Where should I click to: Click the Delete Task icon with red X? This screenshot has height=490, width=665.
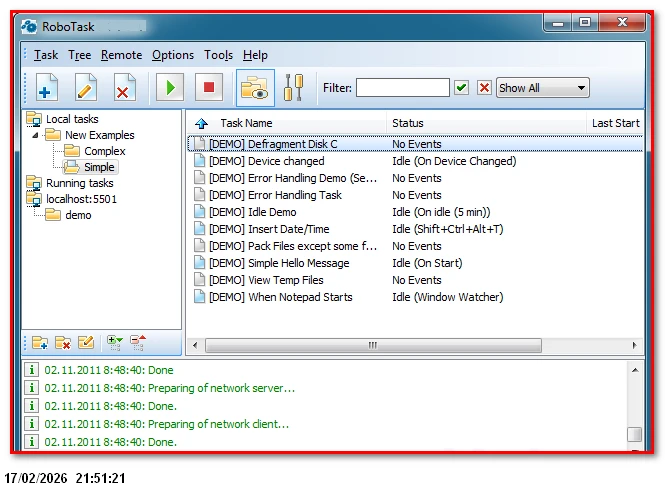click(x=123, y=88)
